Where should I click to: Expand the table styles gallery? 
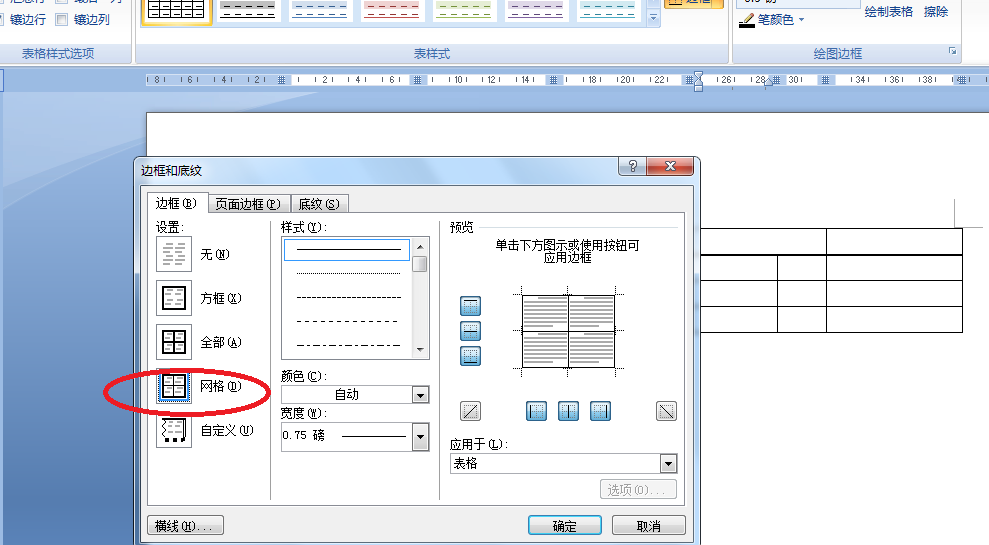(x=653, y=18)
